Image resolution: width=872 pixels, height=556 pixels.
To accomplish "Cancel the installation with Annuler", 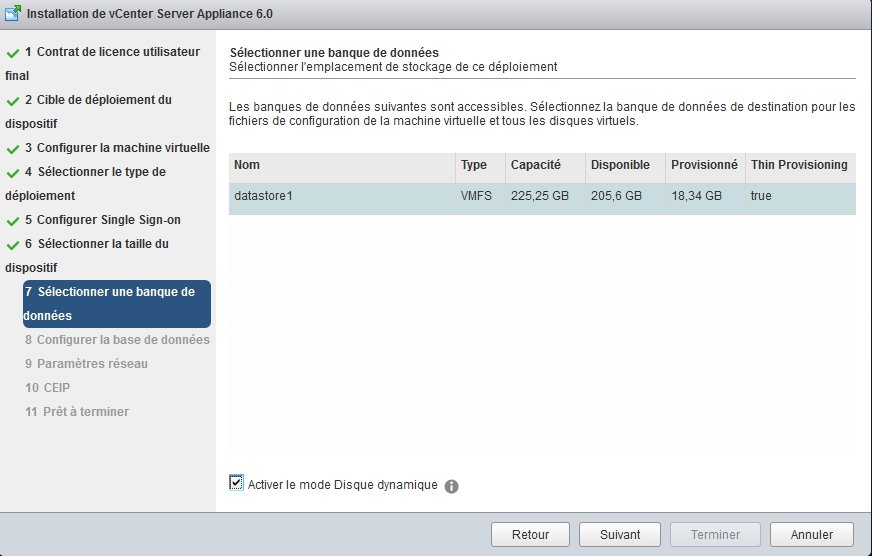I will point(811,535).
